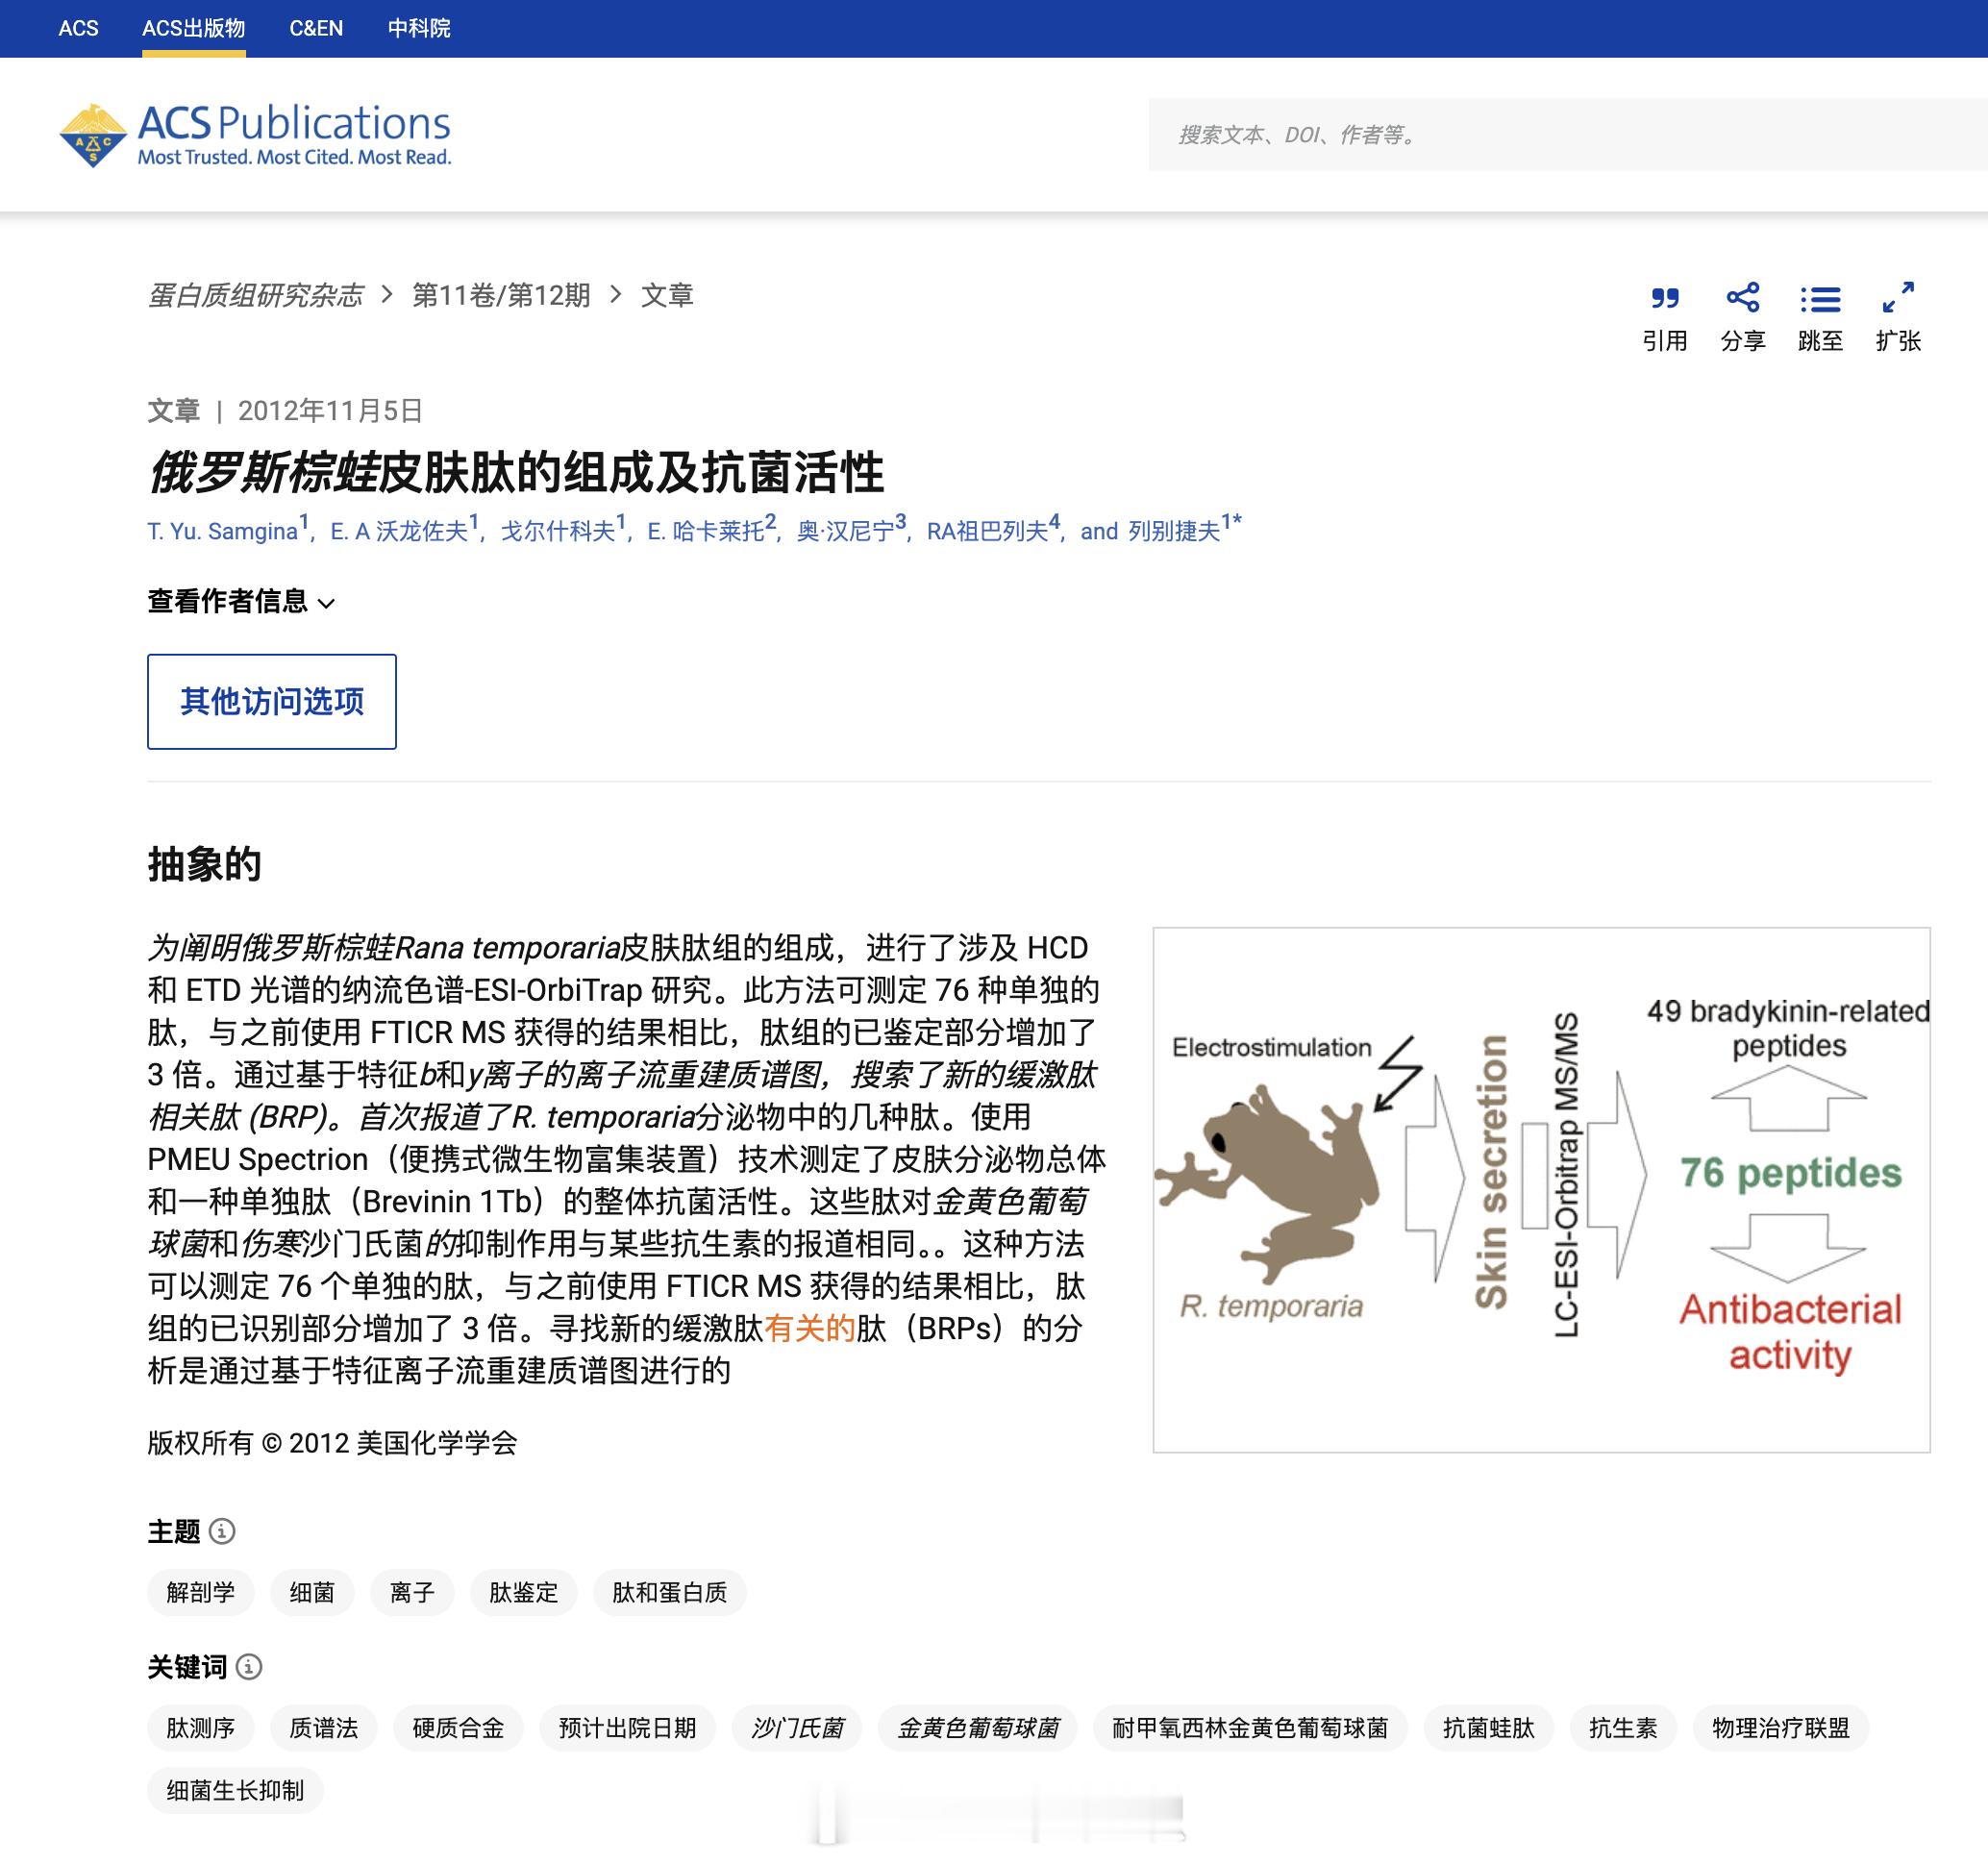Image resolution: width=1988 pixels, height=1865 pixels.
Task: Click the 肽测序 keyword tag
Action: [201, 1728]
